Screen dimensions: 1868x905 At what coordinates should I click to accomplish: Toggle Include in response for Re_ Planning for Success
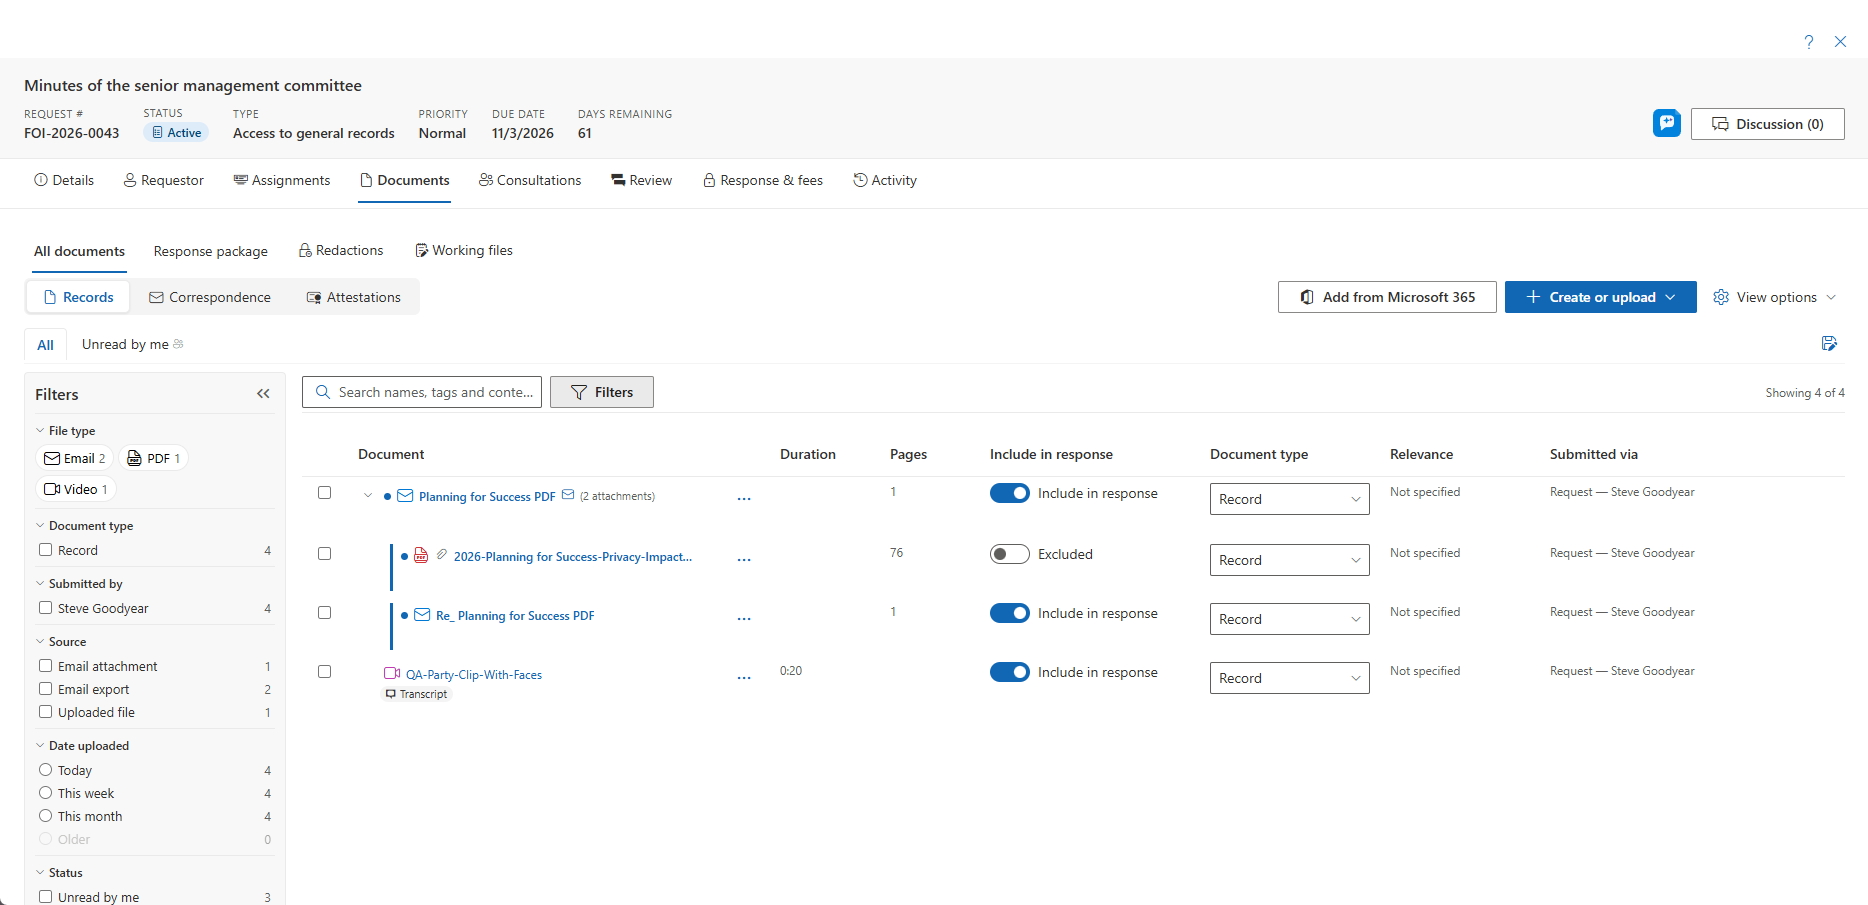(x=1010, y=613)
